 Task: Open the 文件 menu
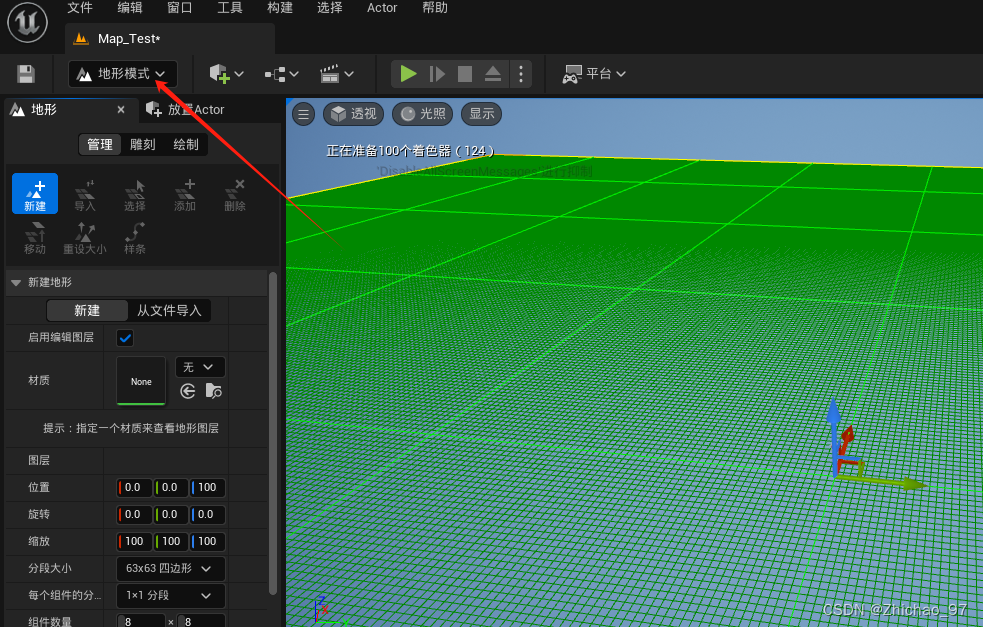pos(80,8)
